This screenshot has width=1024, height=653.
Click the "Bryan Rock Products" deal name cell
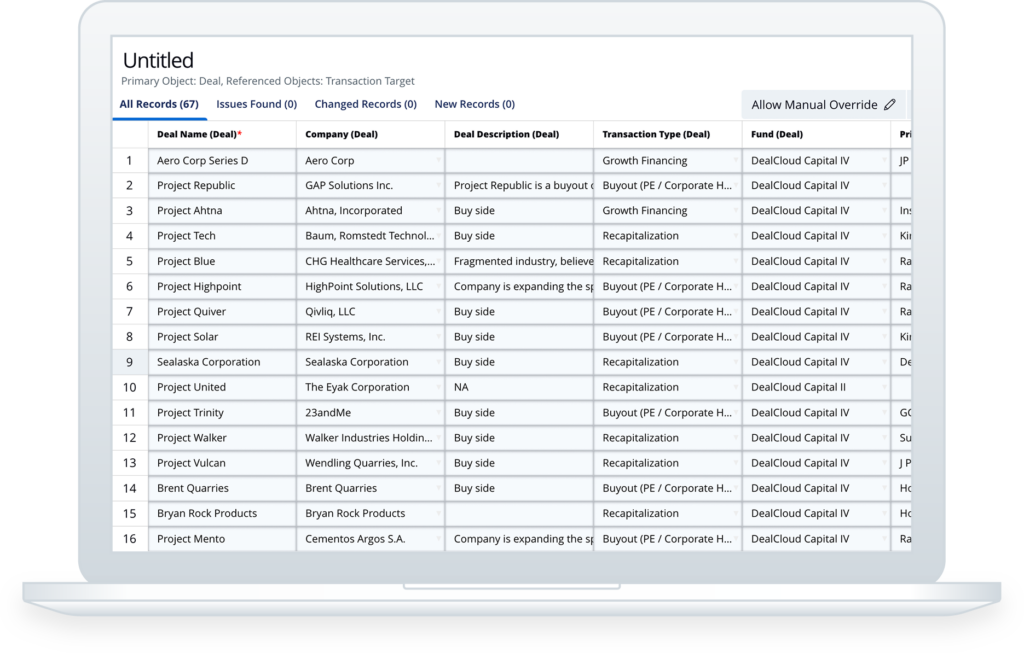[x=222, y=513]
